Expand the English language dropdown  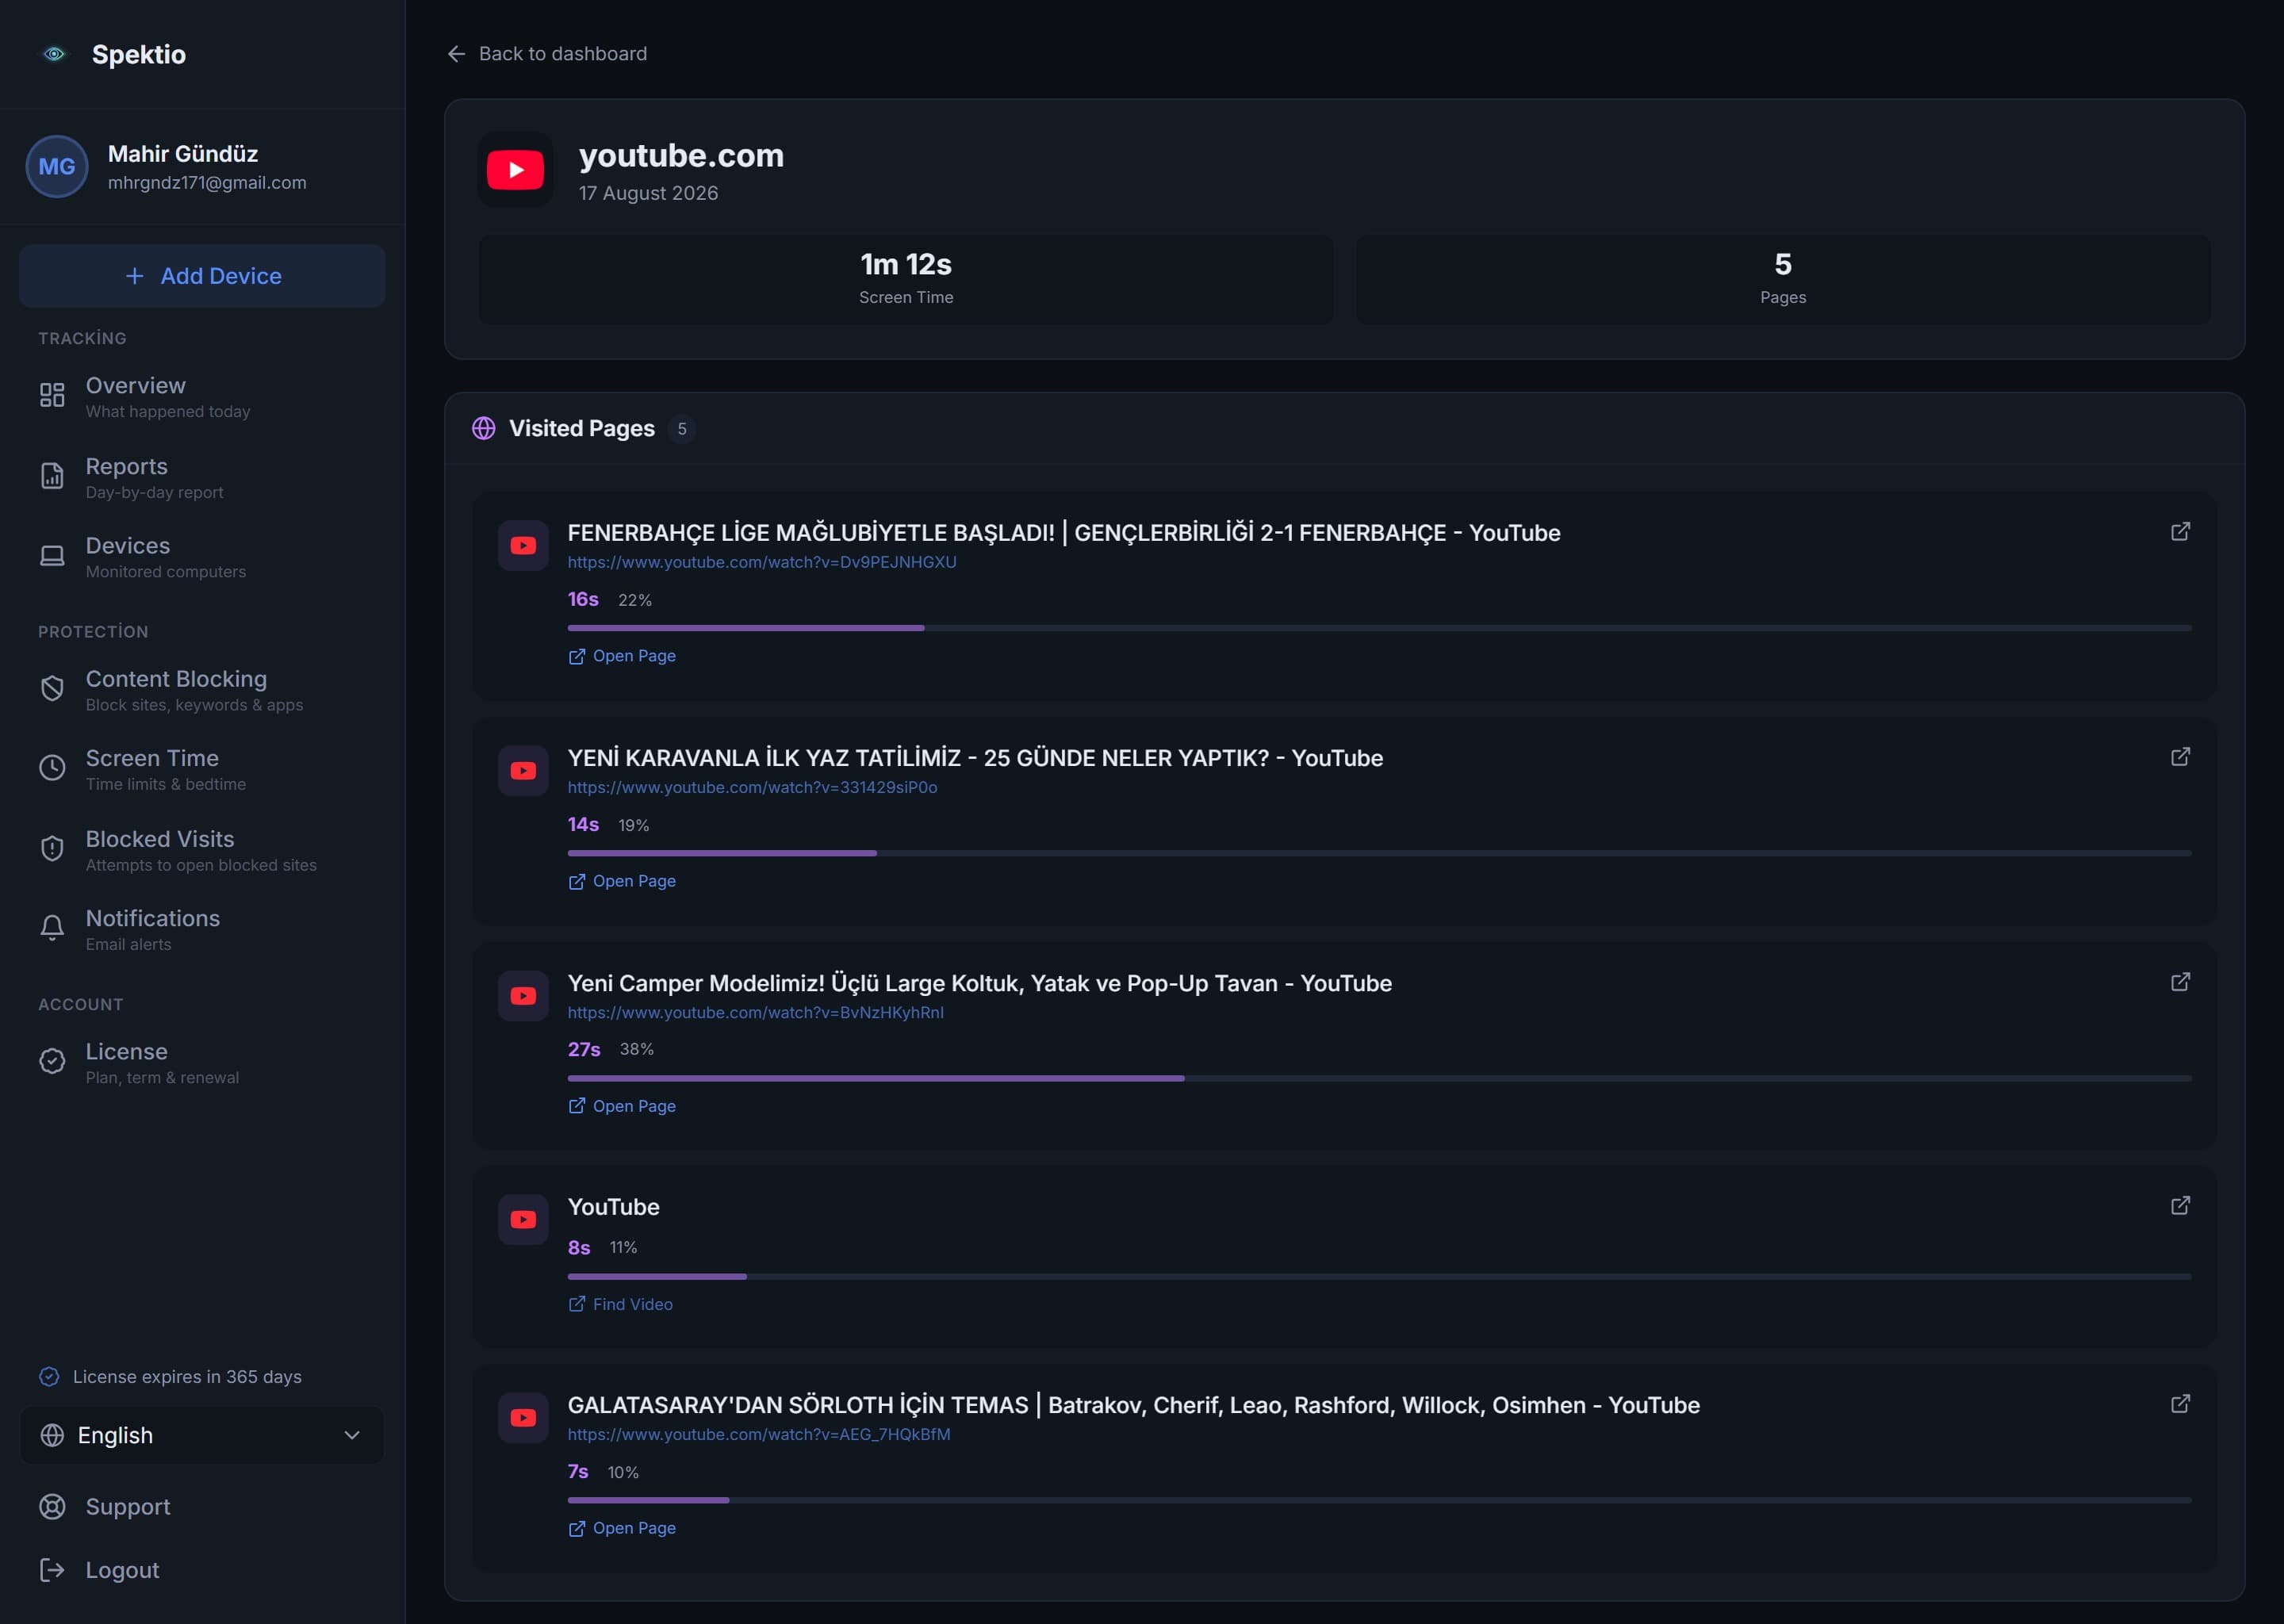202,1435
